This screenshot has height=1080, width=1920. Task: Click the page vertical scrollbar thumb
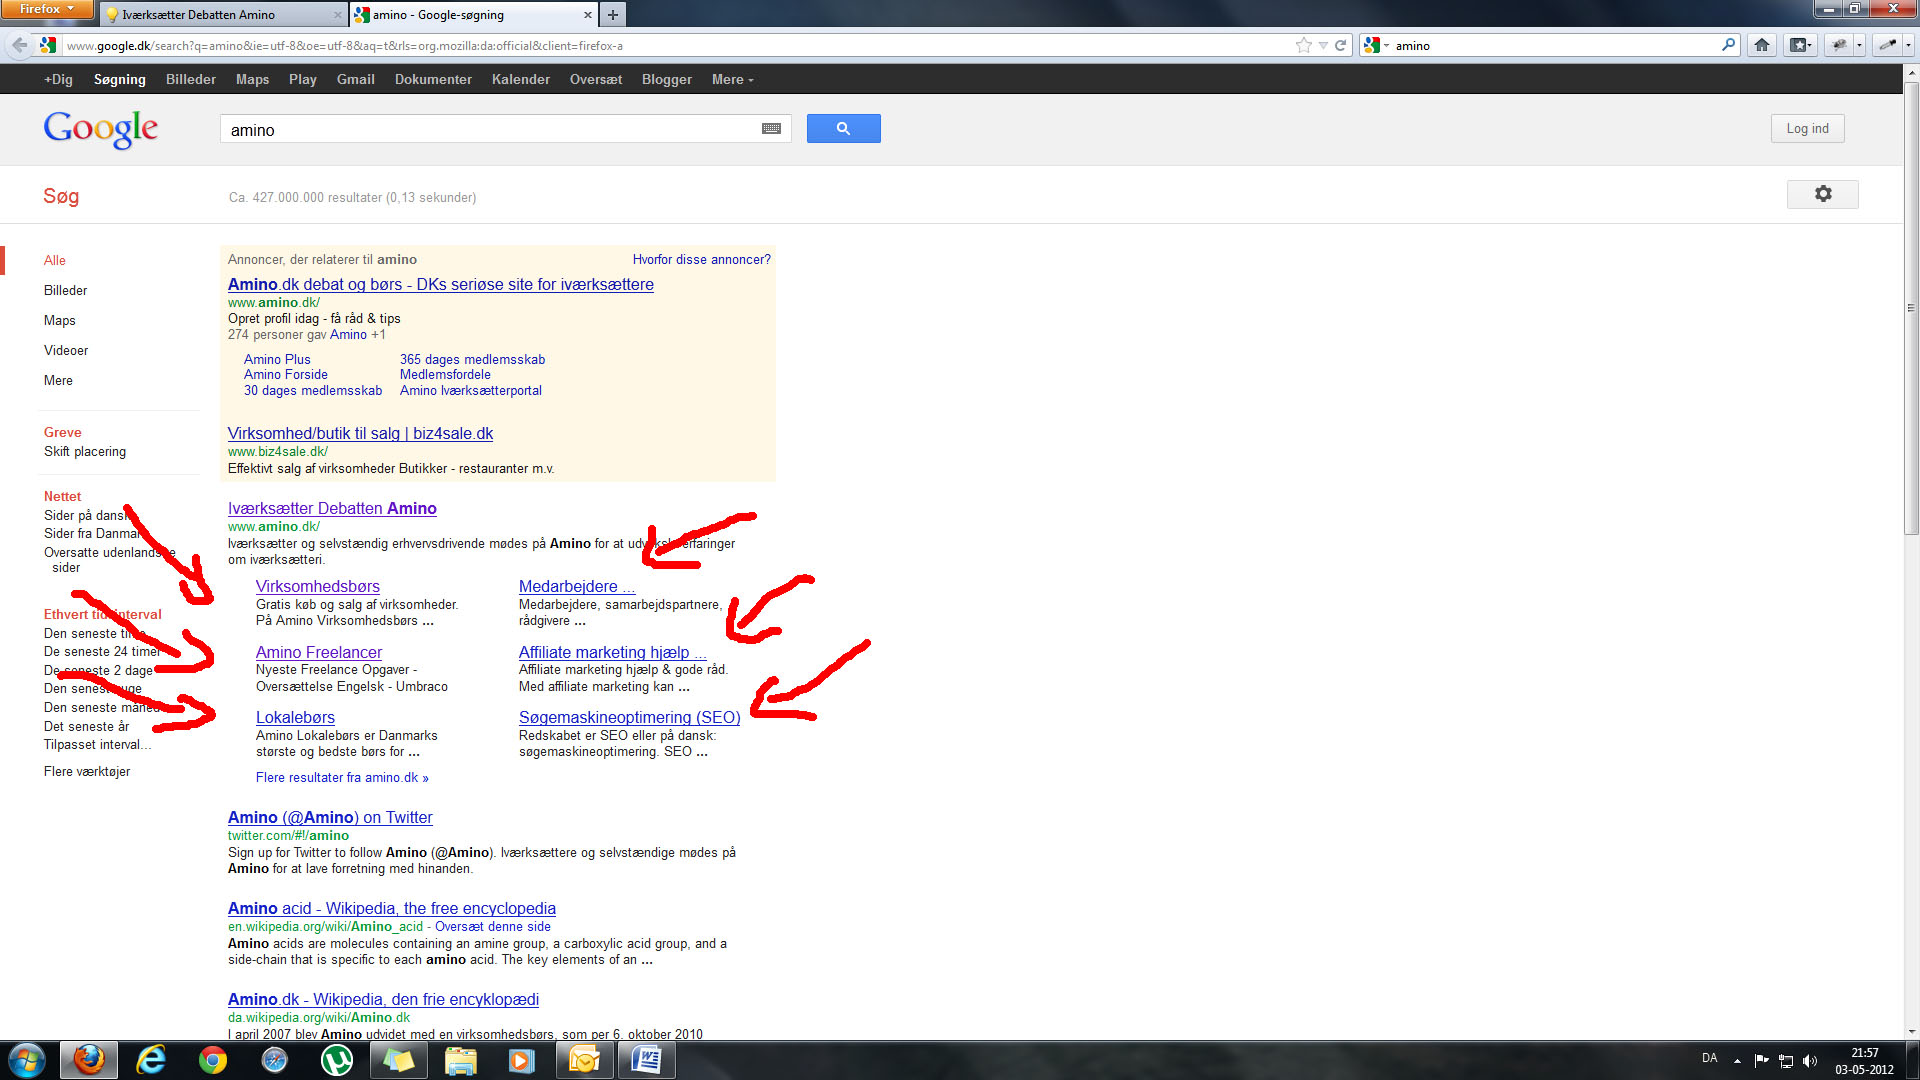(1911, 308)
